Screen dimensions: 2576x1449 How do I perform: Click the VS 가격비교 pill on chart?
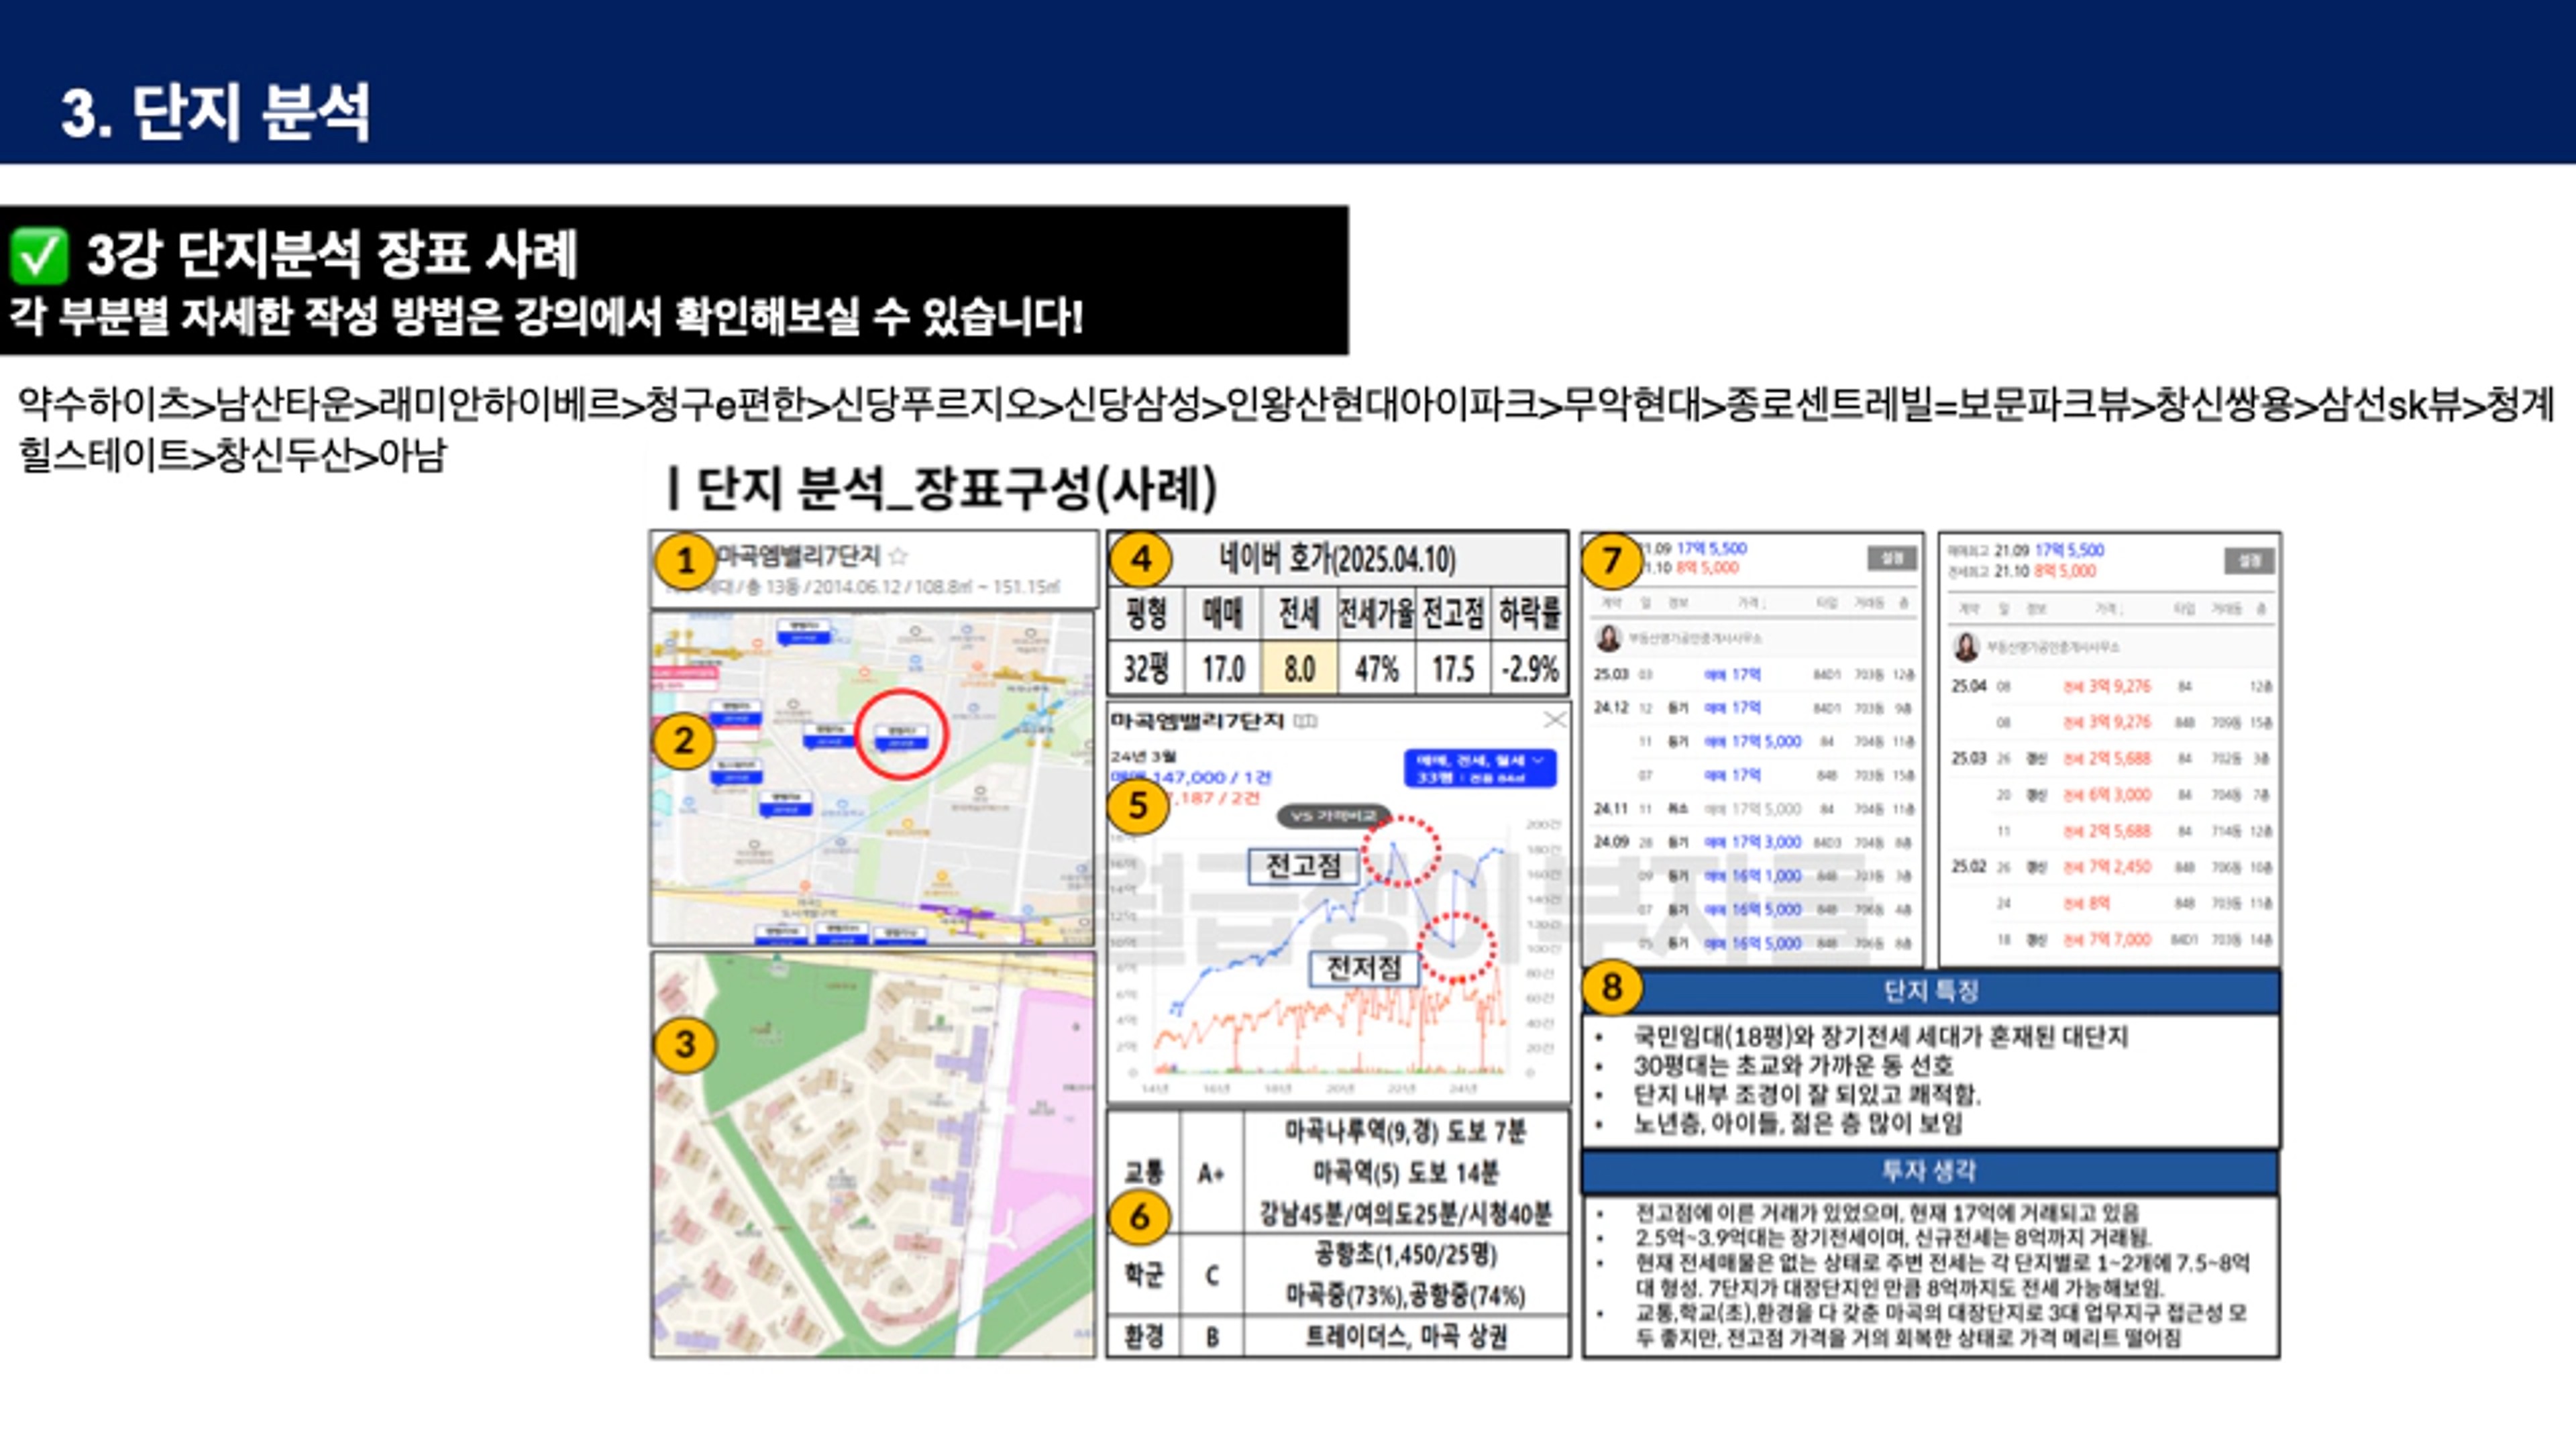pos(1333,816)
